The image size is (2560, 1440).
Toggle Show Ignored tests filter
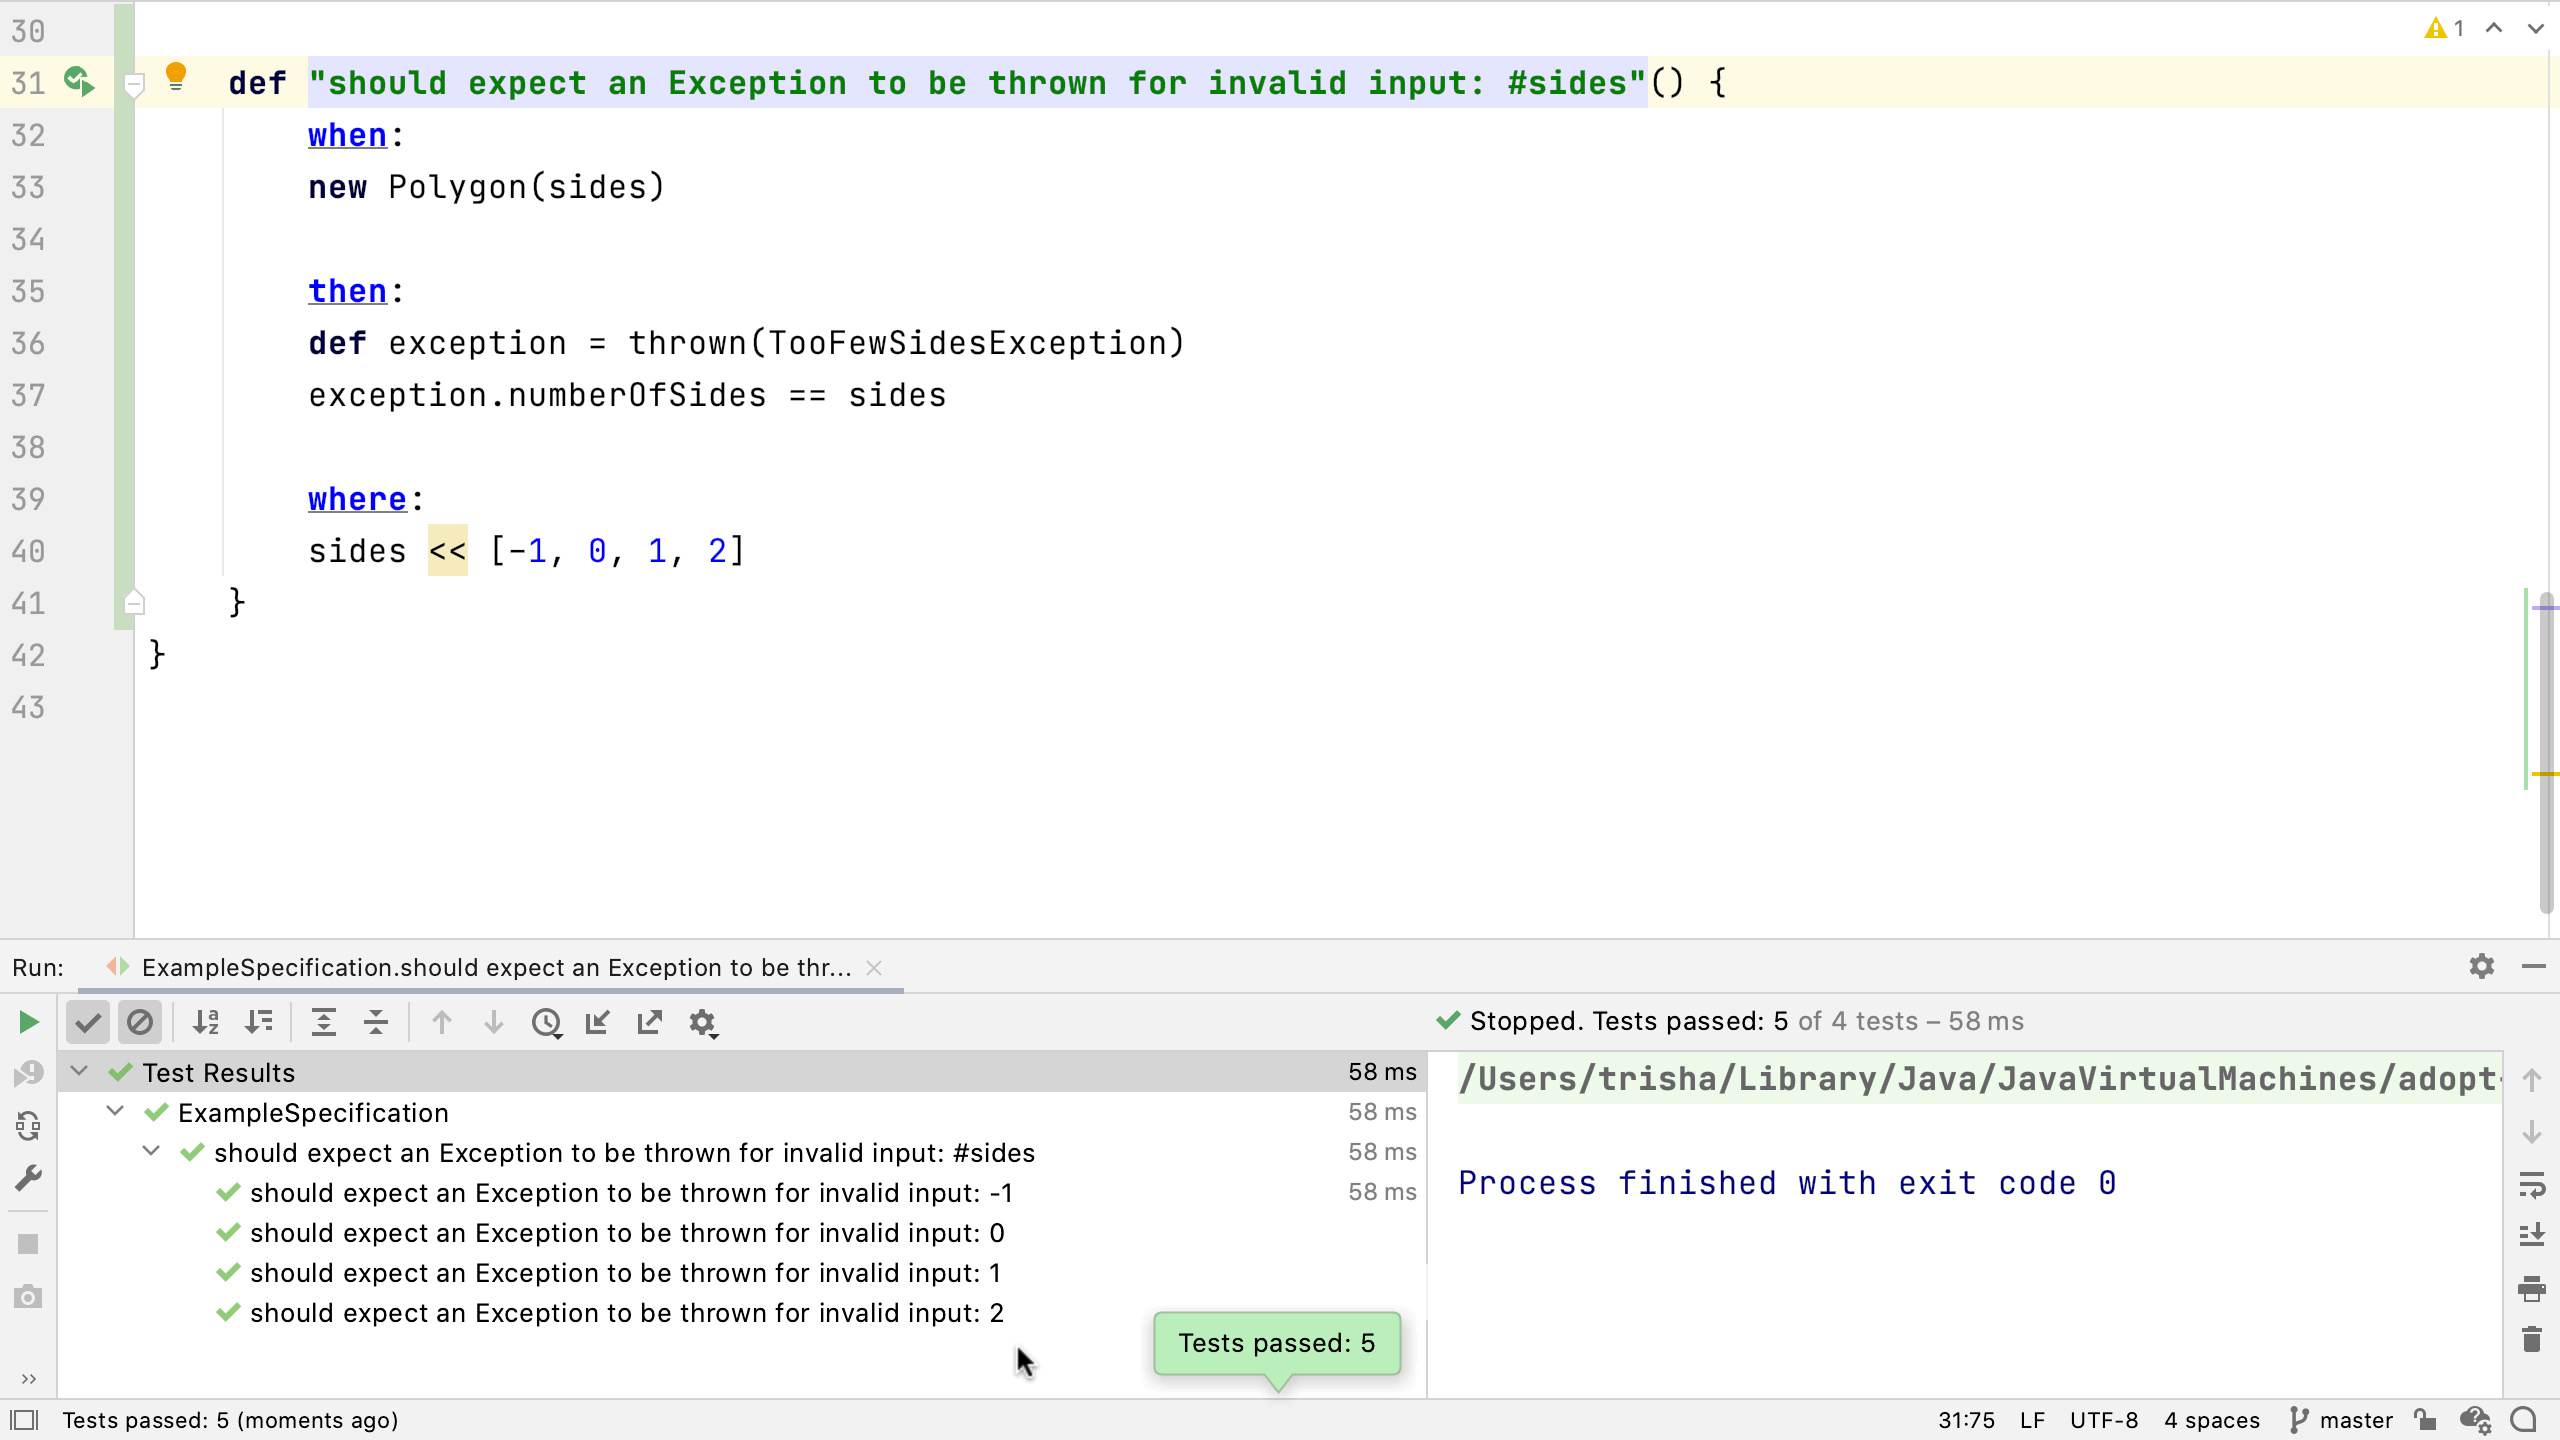[140, 1022]
